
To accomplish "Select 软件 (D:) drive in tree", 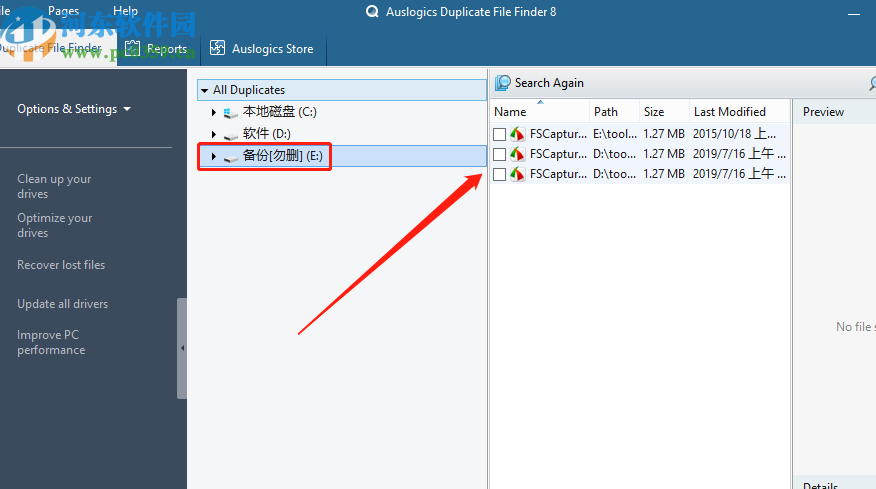I will click(266, 134).
